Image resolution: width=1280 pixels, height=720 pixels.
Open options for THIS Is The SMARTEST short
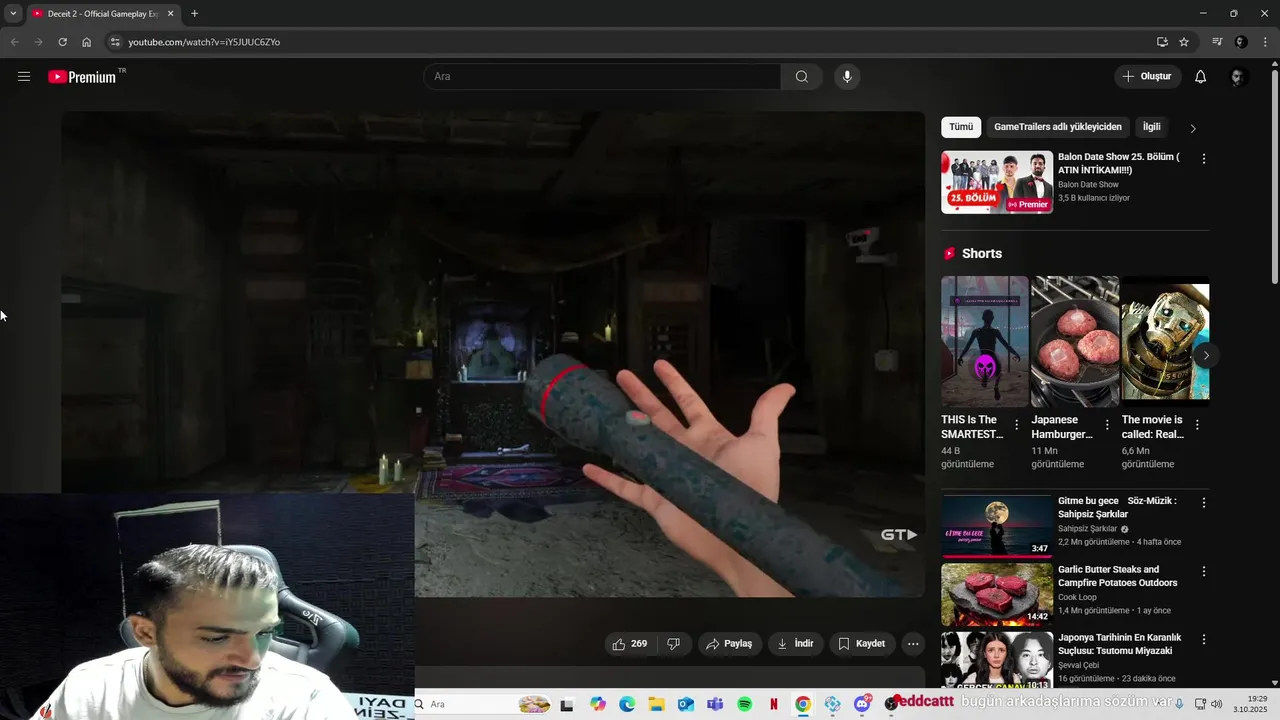[1017, 425]
